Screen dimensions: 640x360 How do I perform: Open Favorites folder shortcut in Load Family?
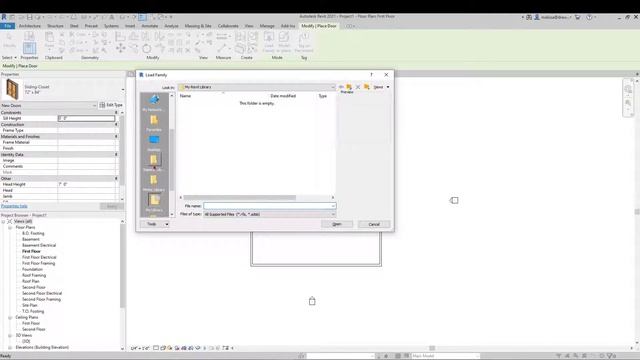[x=154, y=122]
